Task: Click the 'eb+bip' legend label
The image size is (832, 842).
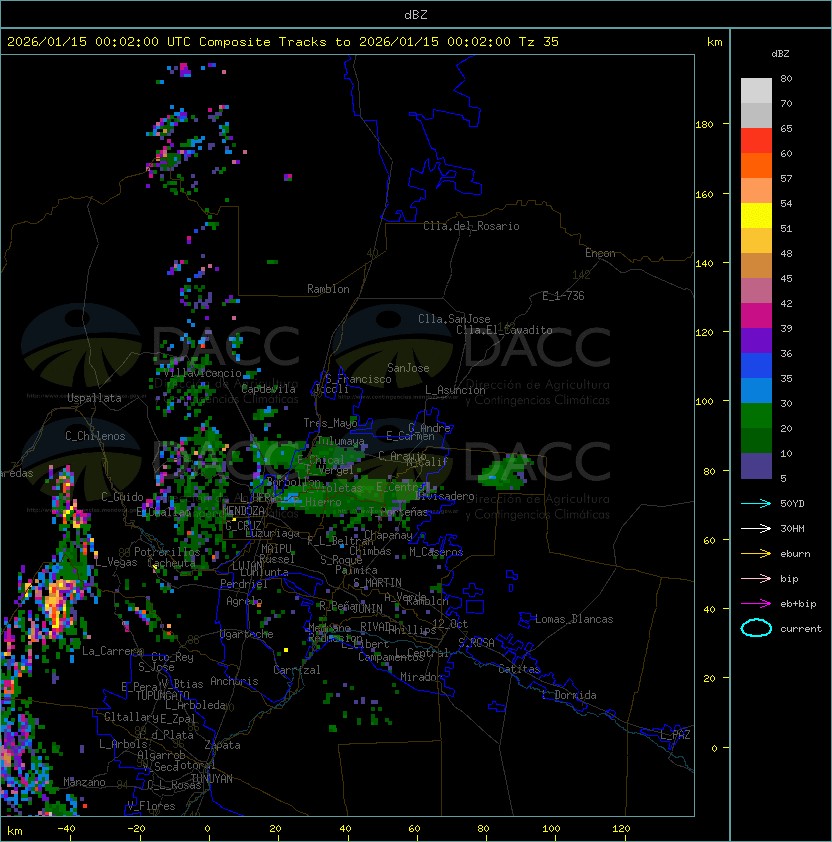Action: (x=798, y=604)
